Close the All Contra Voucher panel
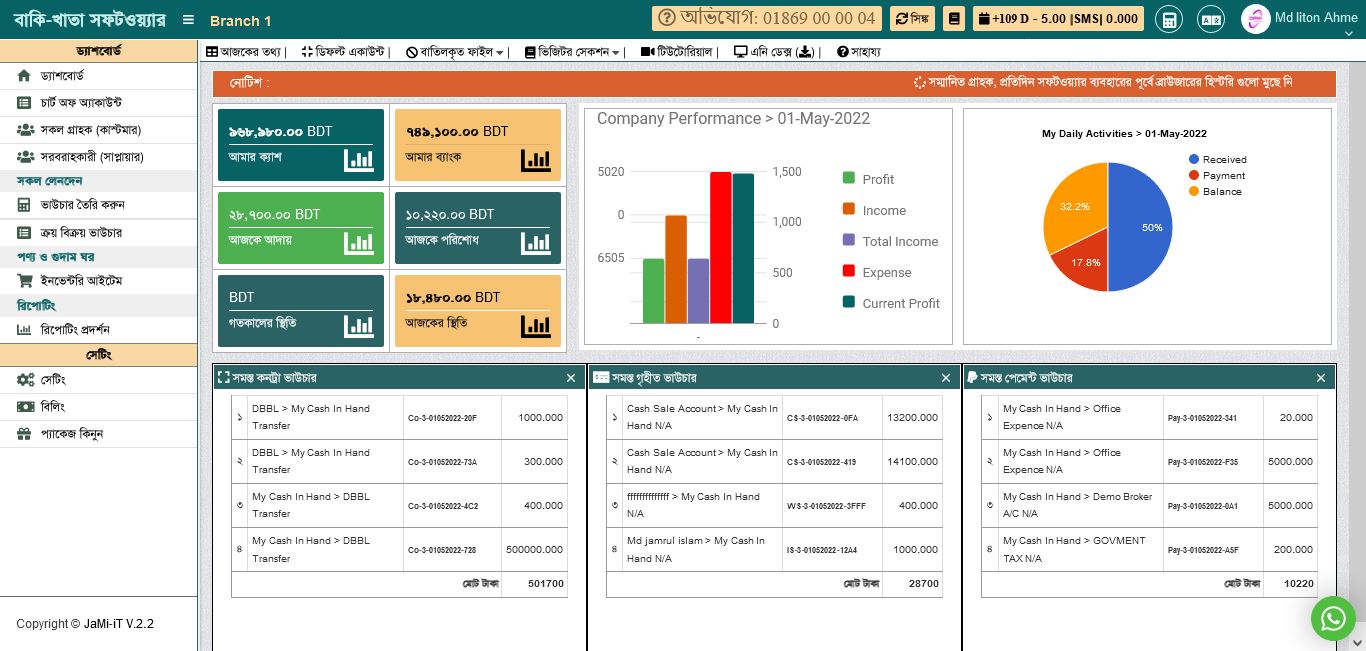 click(571, 378)
